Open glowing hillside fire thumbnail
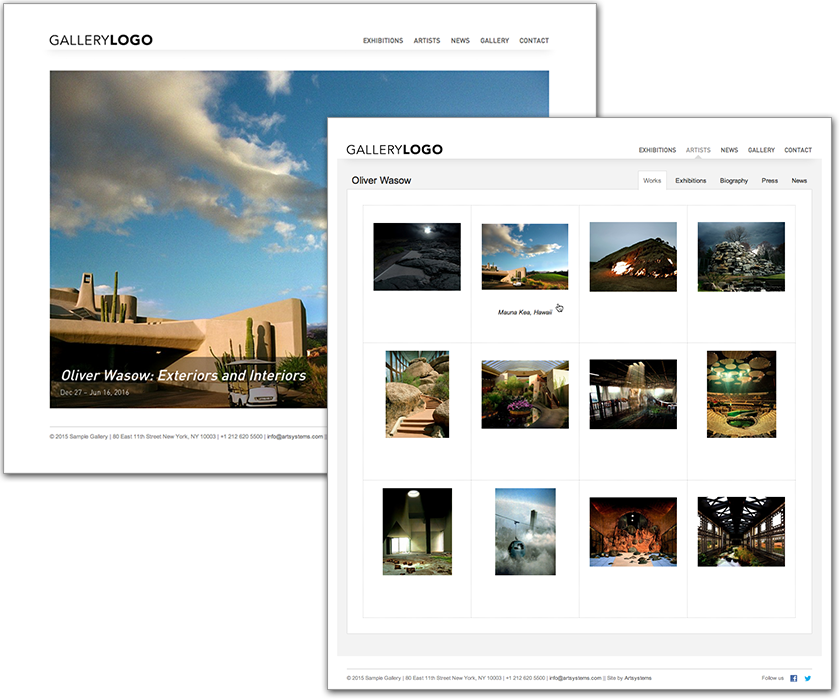 (x=633, y=257)
